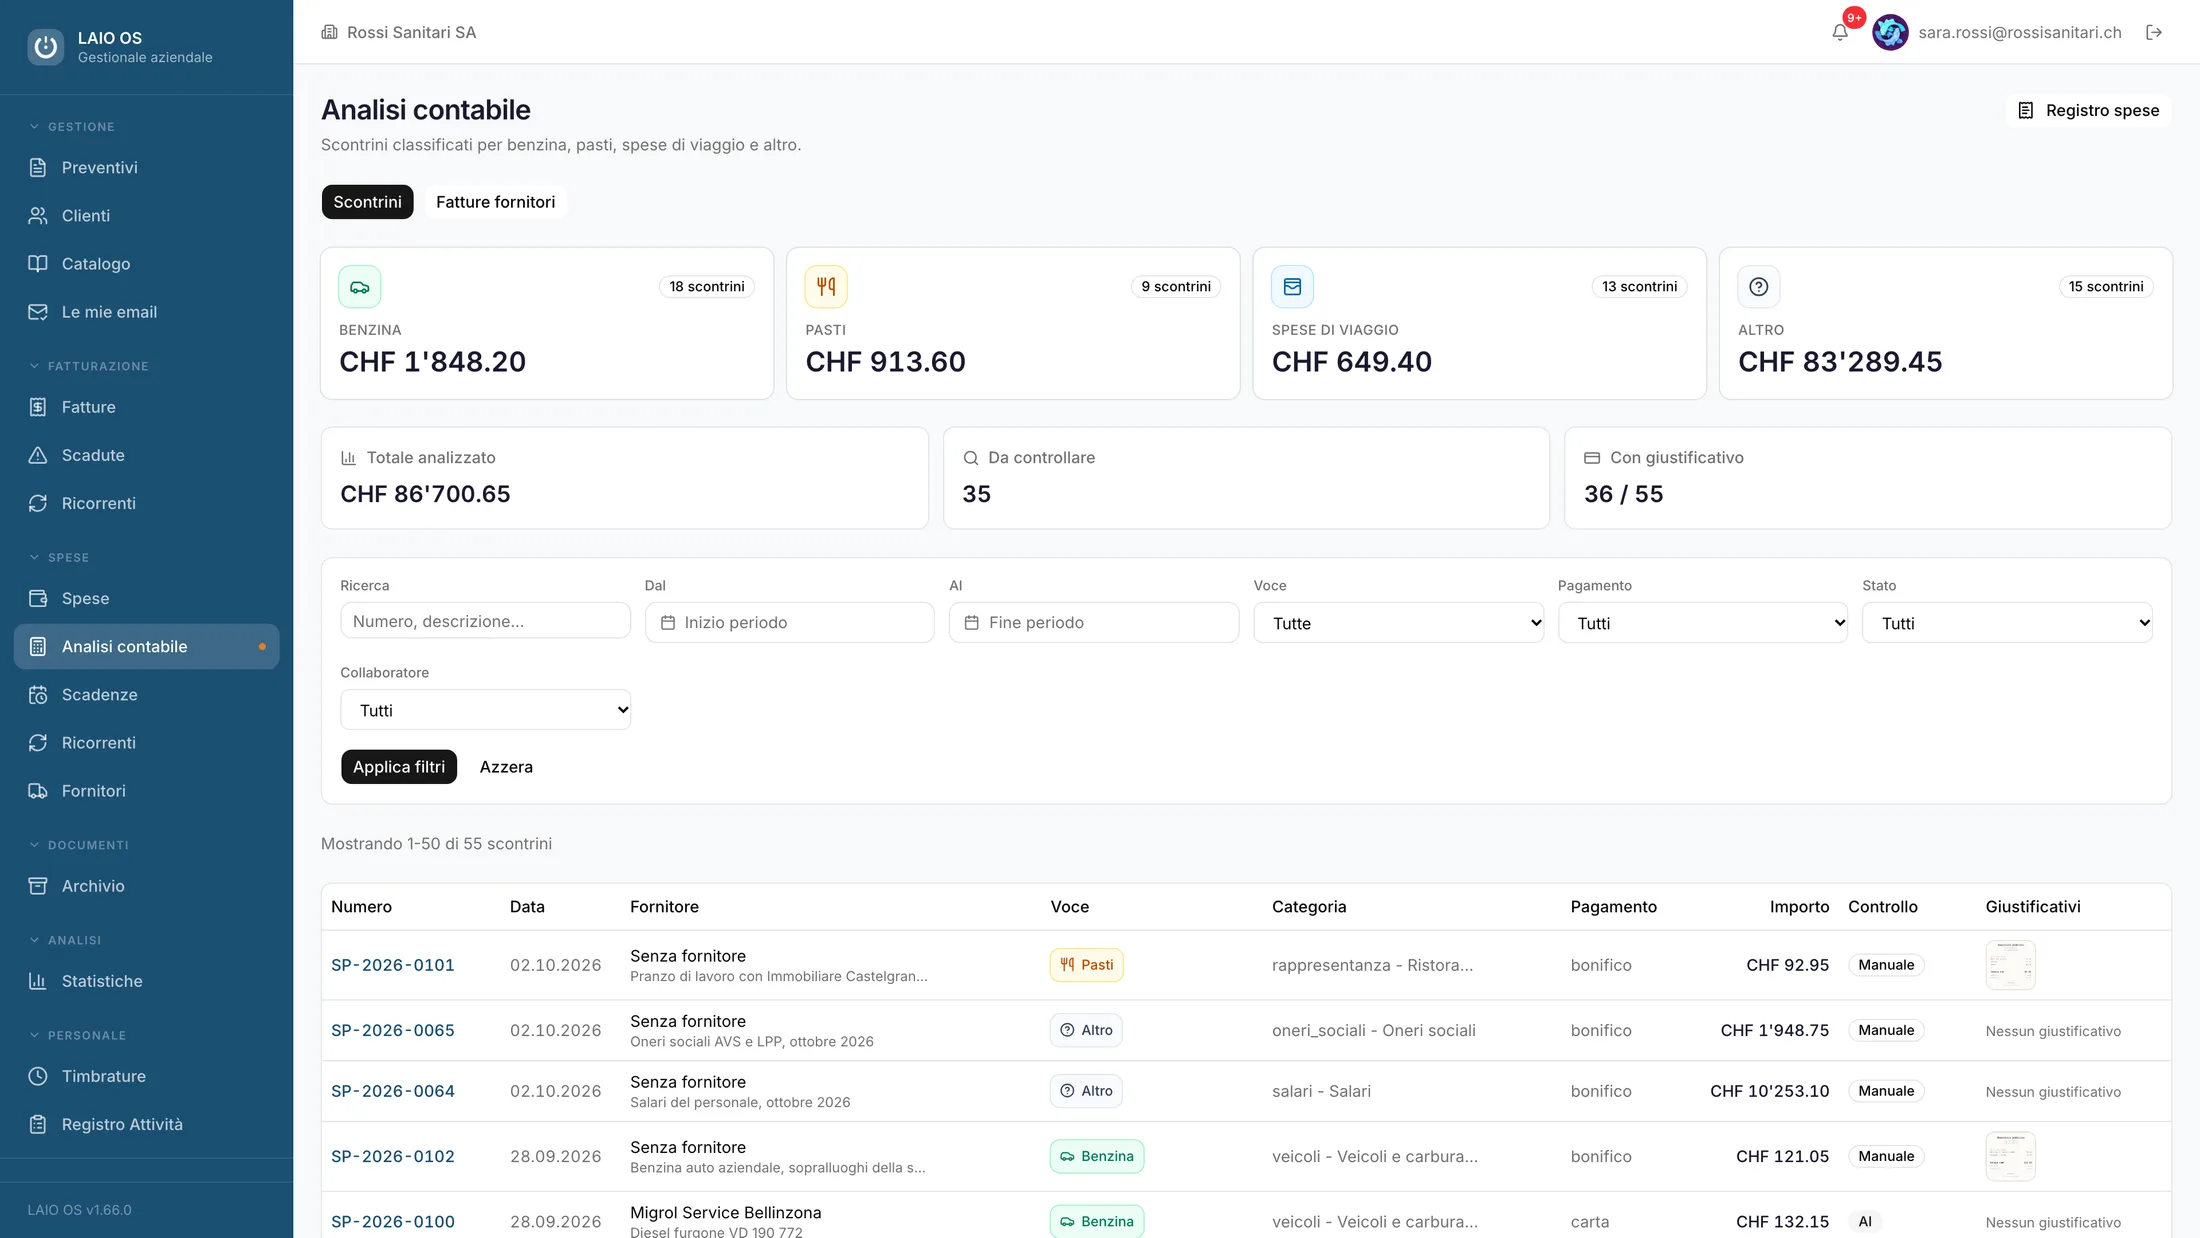Collapse the FATTURAZIONE sidebar section
The height and width of the screenshot is (1238, 2200).
[x=89, y=366]
